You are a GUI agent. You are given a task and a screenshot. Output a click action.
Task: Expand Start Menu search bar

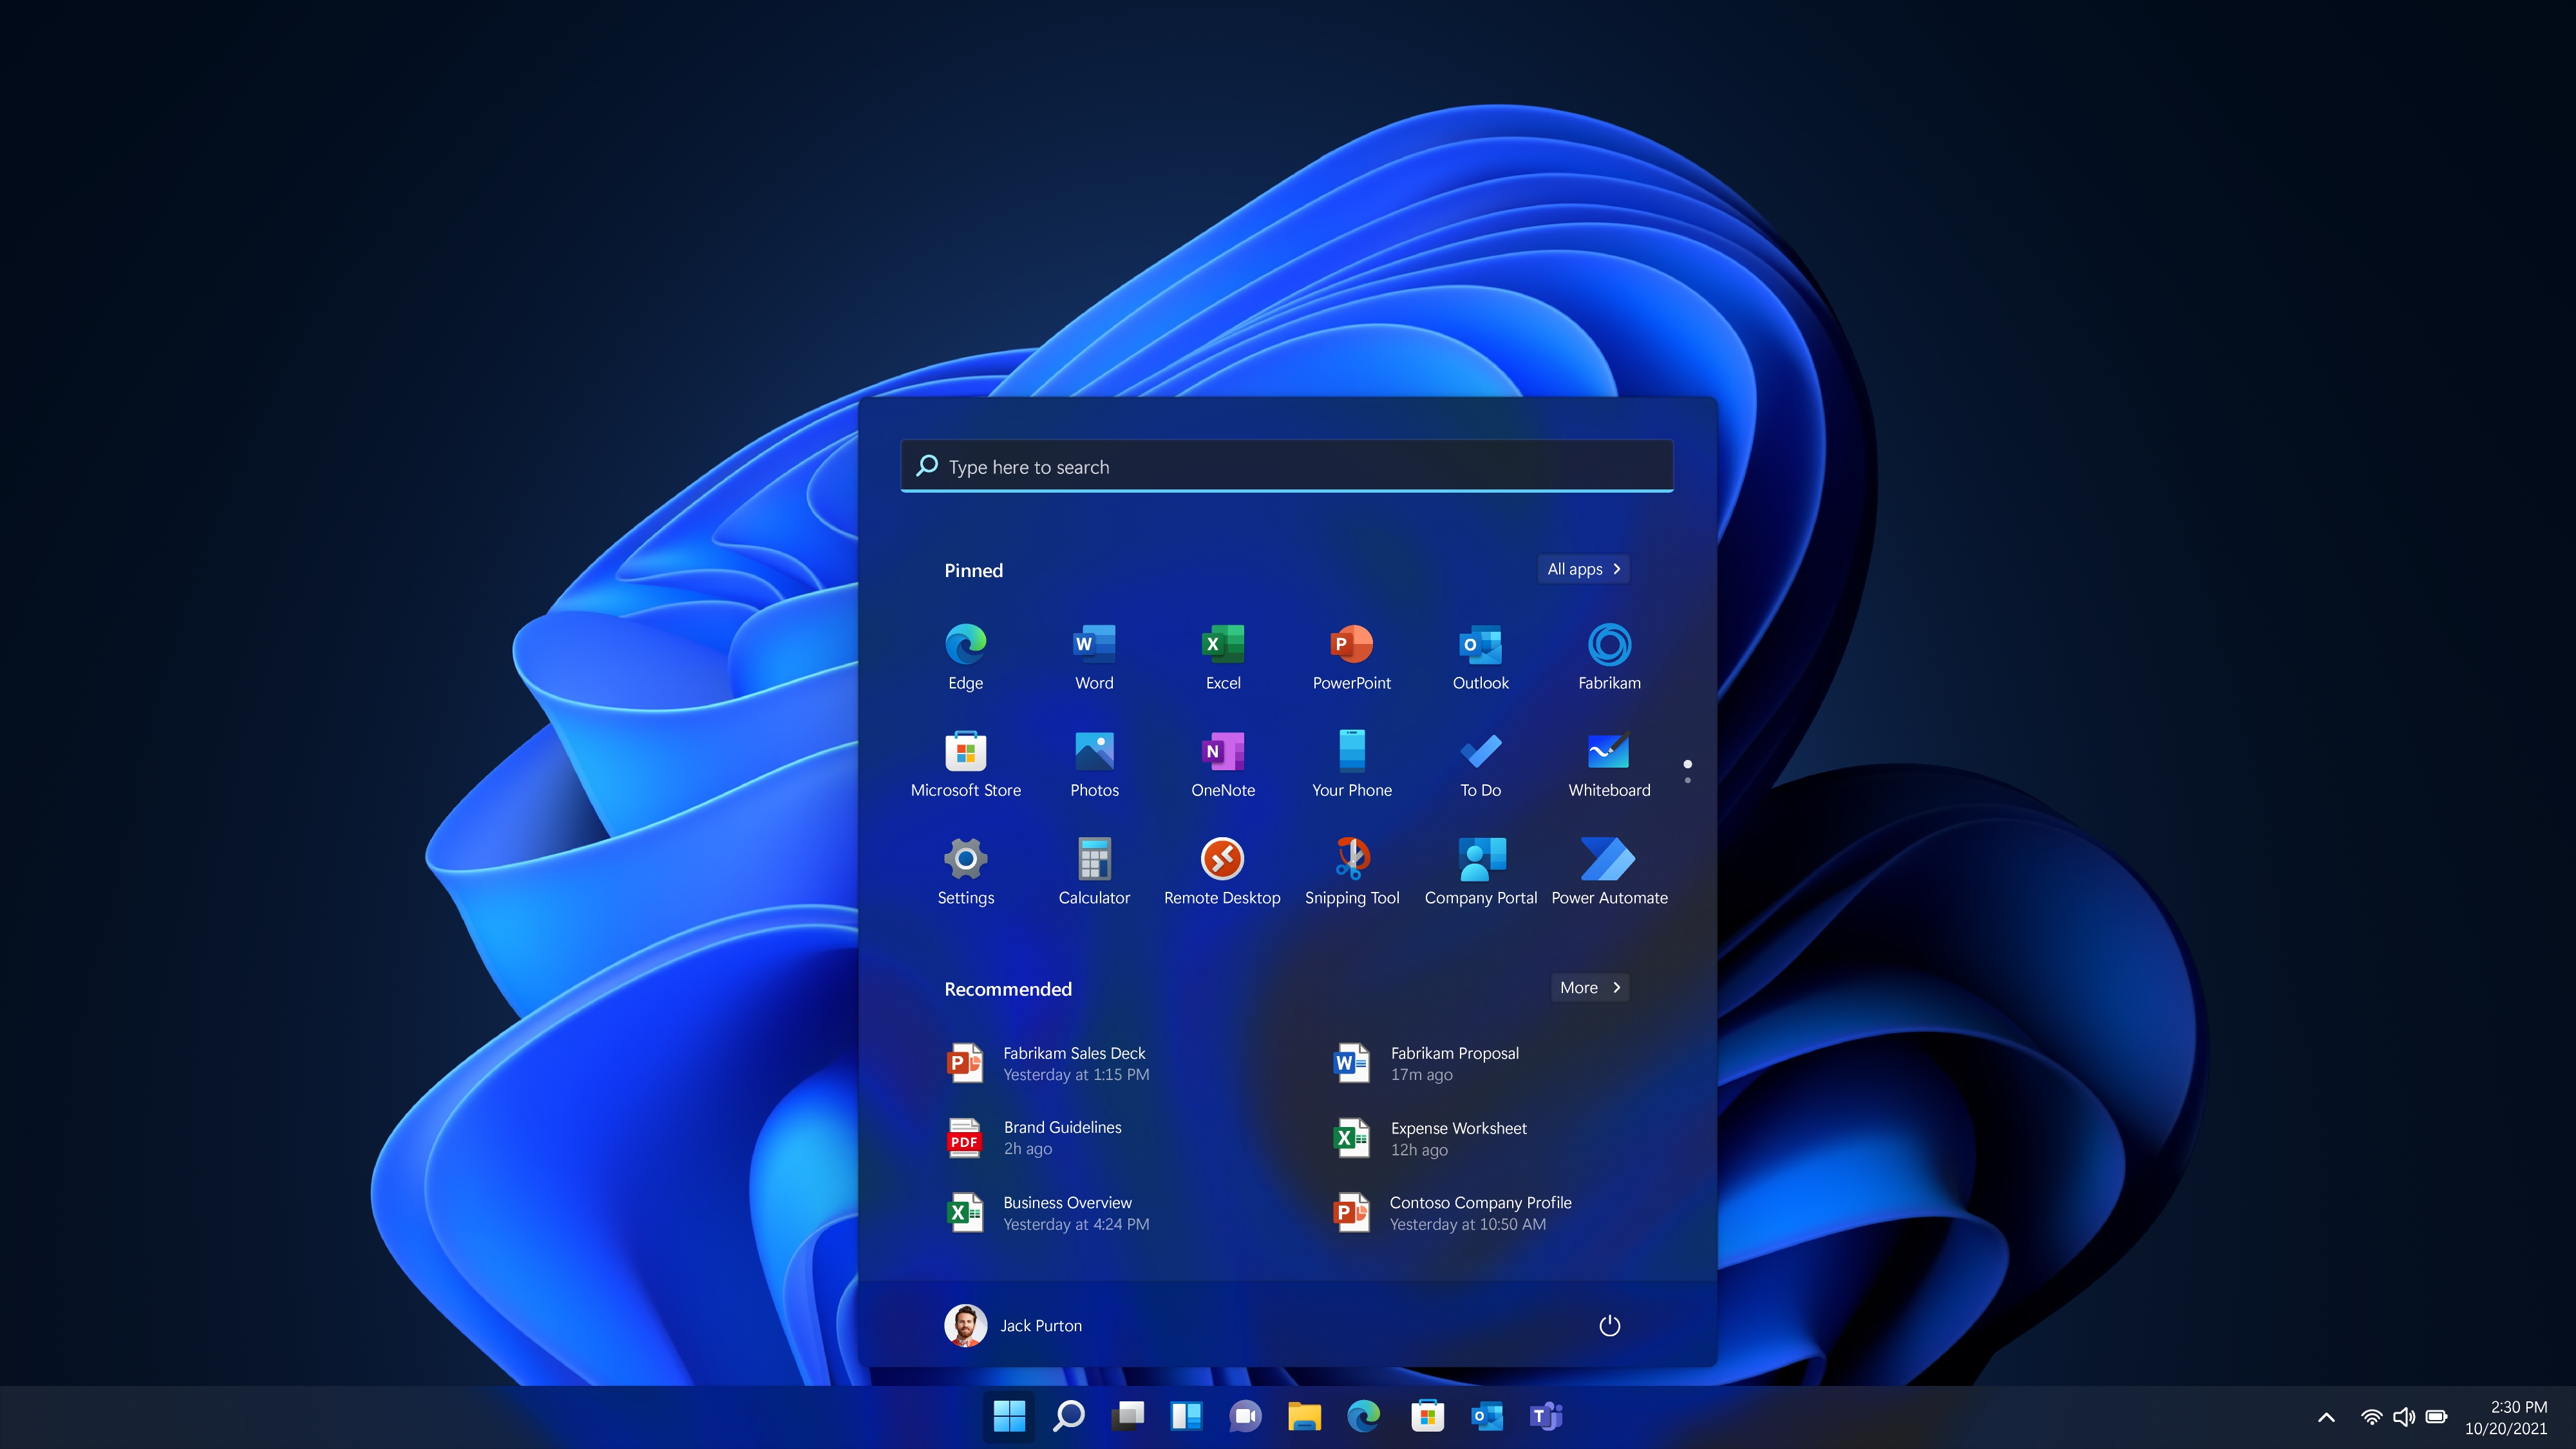(x=1286, y=466)
